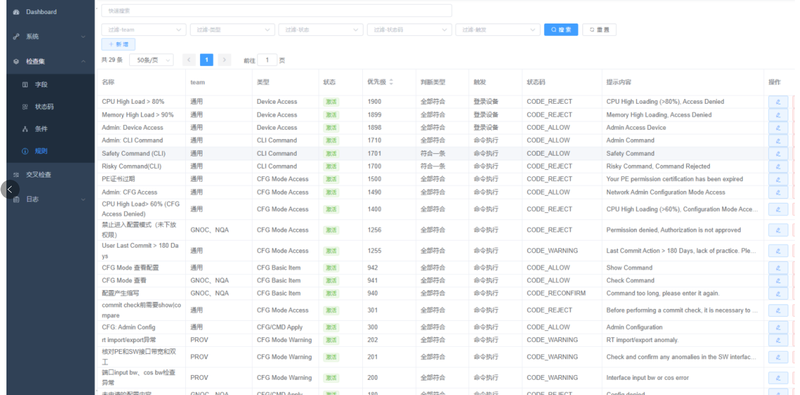This screenshot has width=800, height=395.
Task: Open the 字段 submenu page
Action: 50,85
